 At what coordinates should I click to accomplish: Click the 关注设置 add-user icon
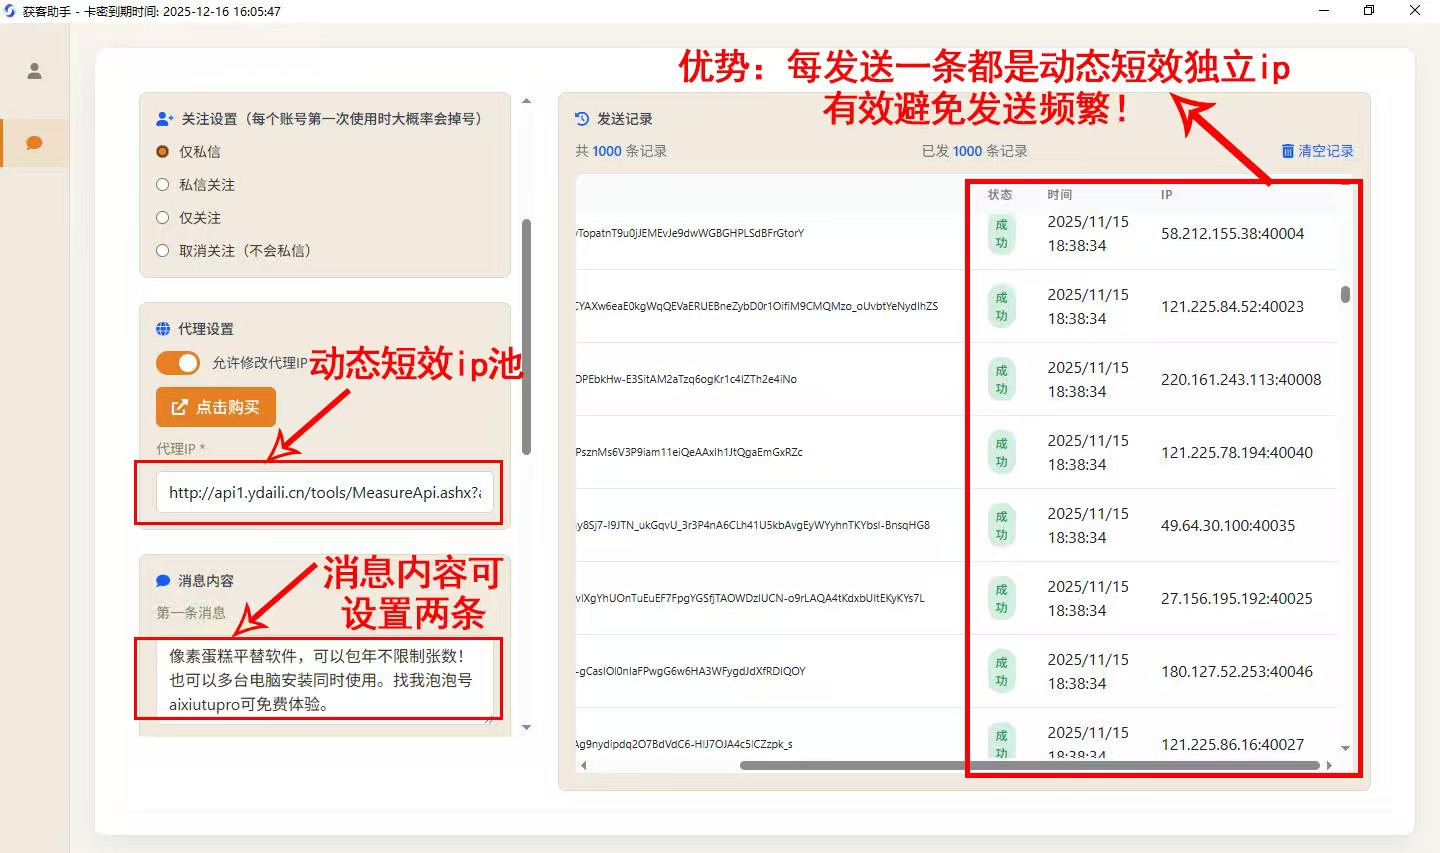click(x=165, y=119)
